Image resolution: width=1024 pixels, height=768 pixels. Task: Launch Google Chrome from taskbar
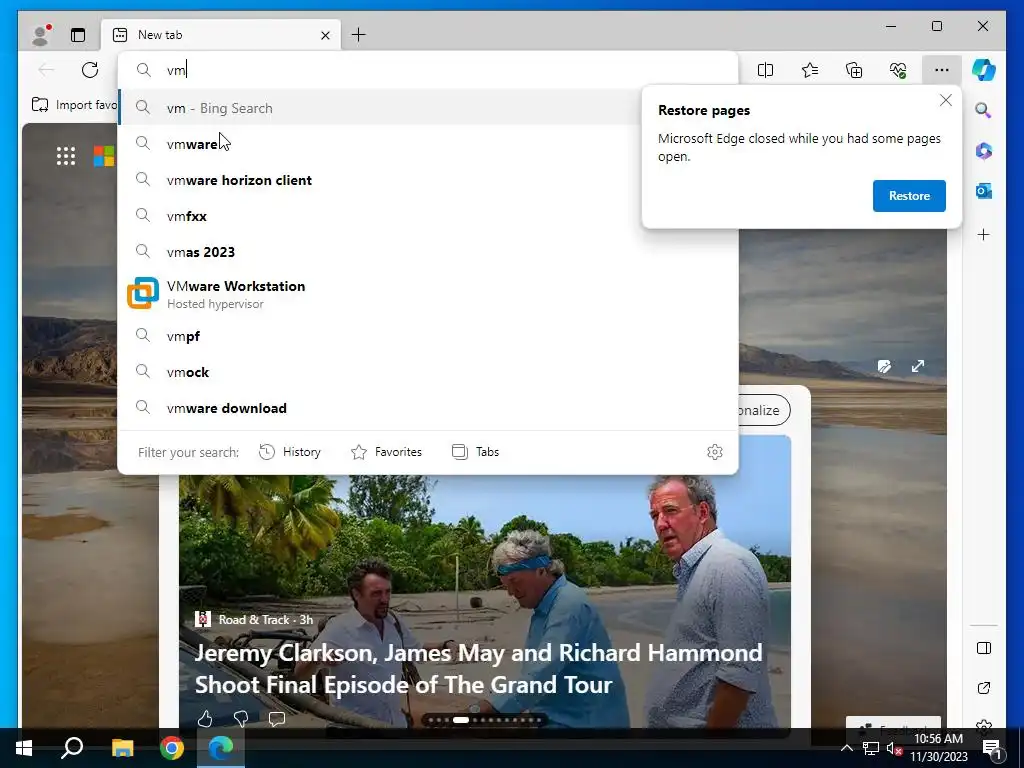(x=172, y=748)
